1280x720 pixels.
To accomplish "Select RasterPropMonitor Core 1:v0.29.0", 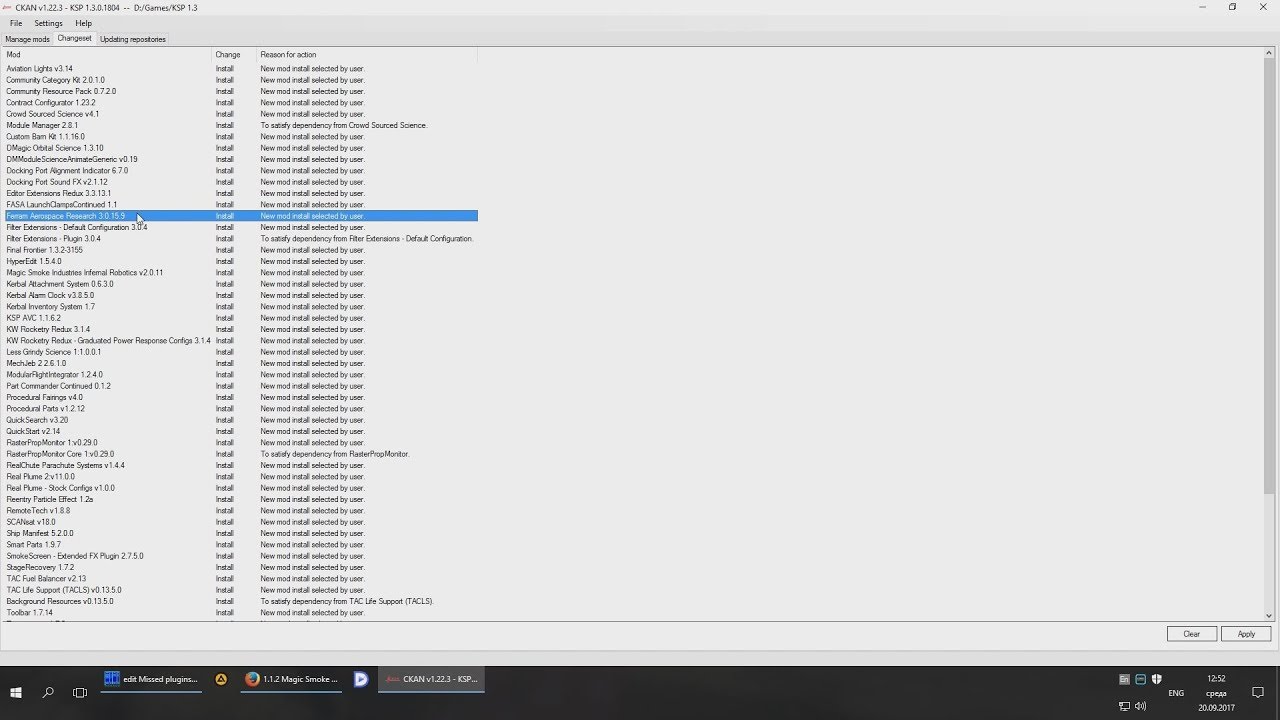I will click(240, 454).
